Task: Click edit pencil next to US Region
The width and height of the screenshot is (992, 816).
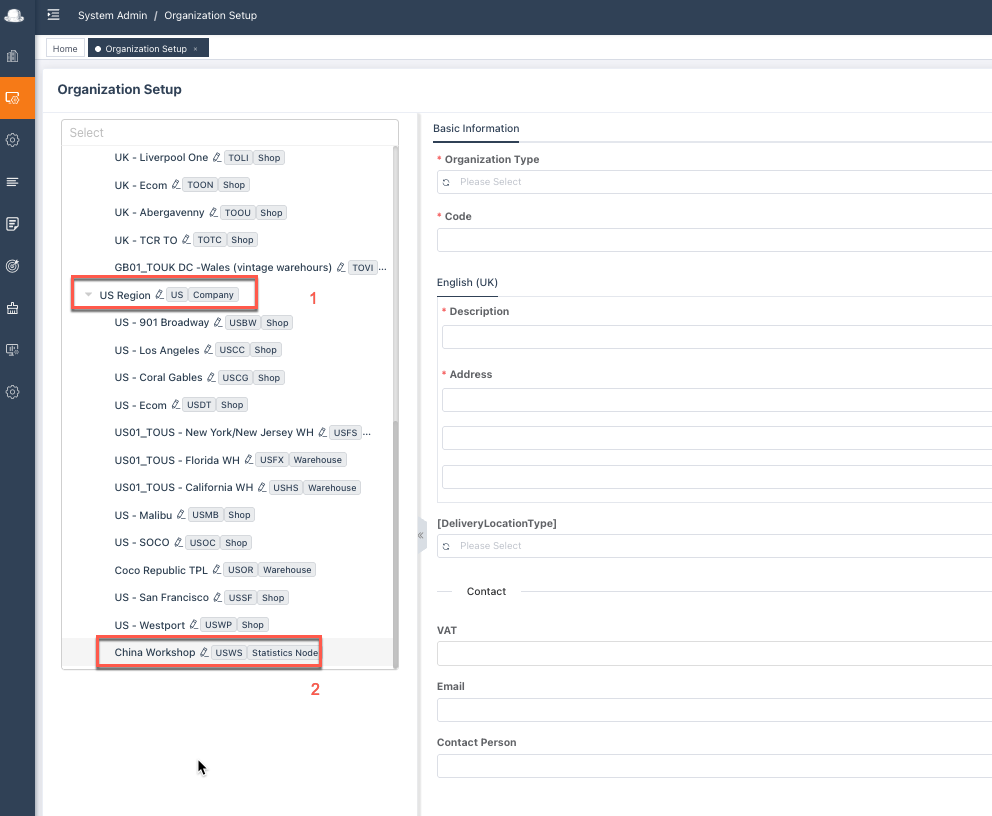Action: click(159, 295)
